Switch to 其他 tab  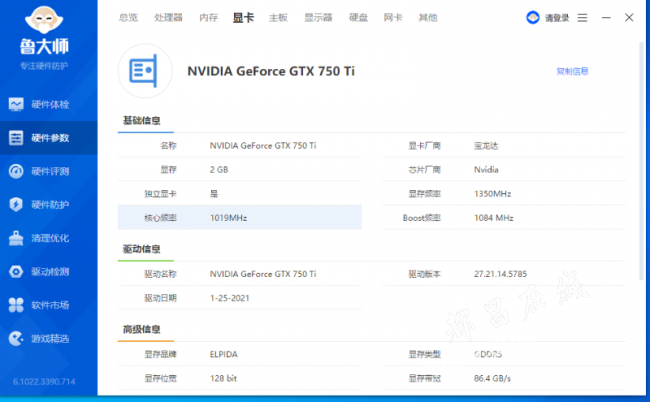(x=428, y=17)
